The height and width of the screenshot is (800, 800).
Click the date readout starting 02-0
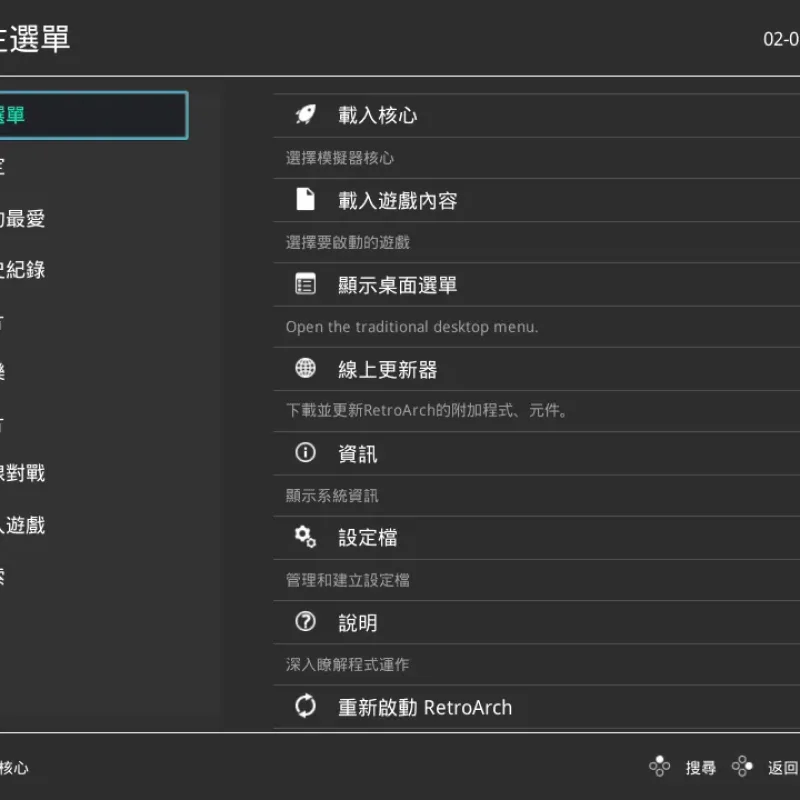point(781,39)
